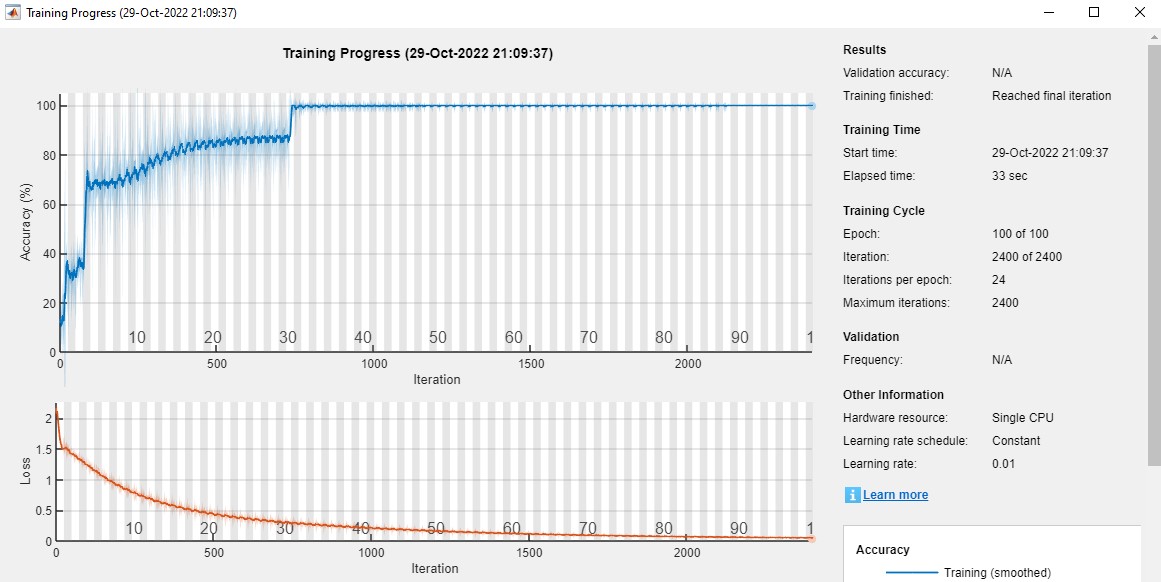Close the Training Progress window
The height and width of the screenshot is (582, 1161).
coord(1138,13)
